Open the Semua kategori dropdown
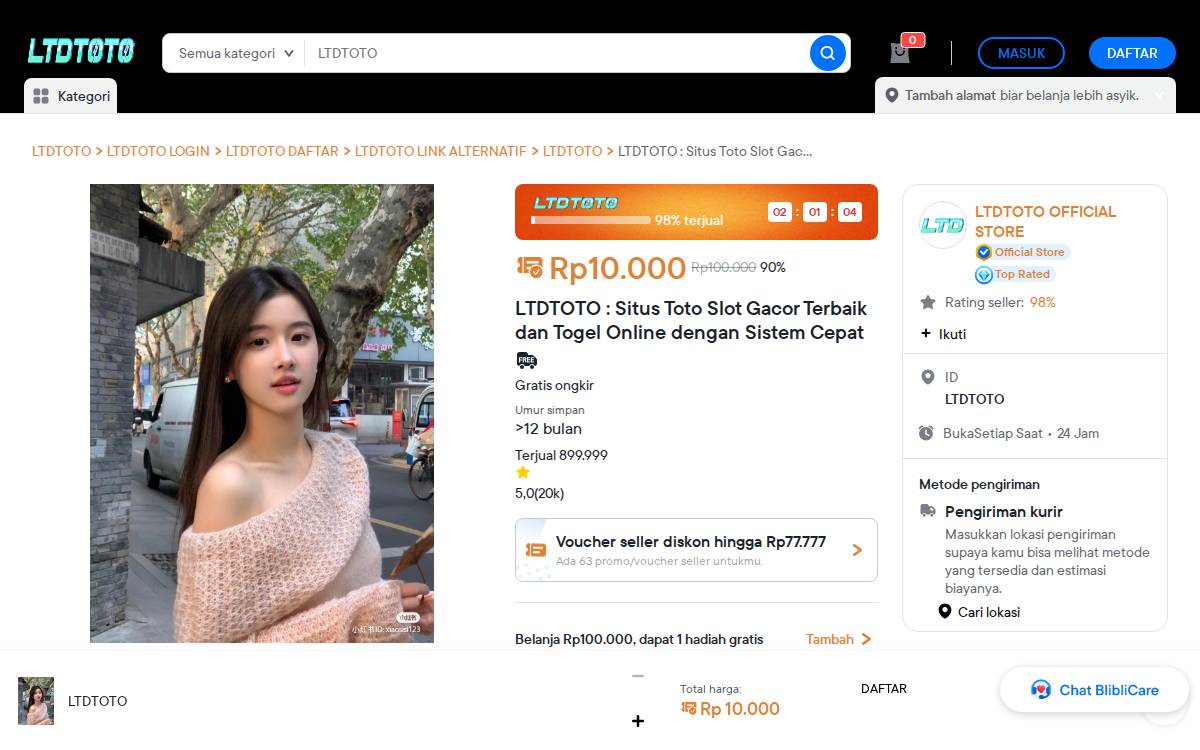Viewport: 1200px width, 750px height. pos(236,53)
